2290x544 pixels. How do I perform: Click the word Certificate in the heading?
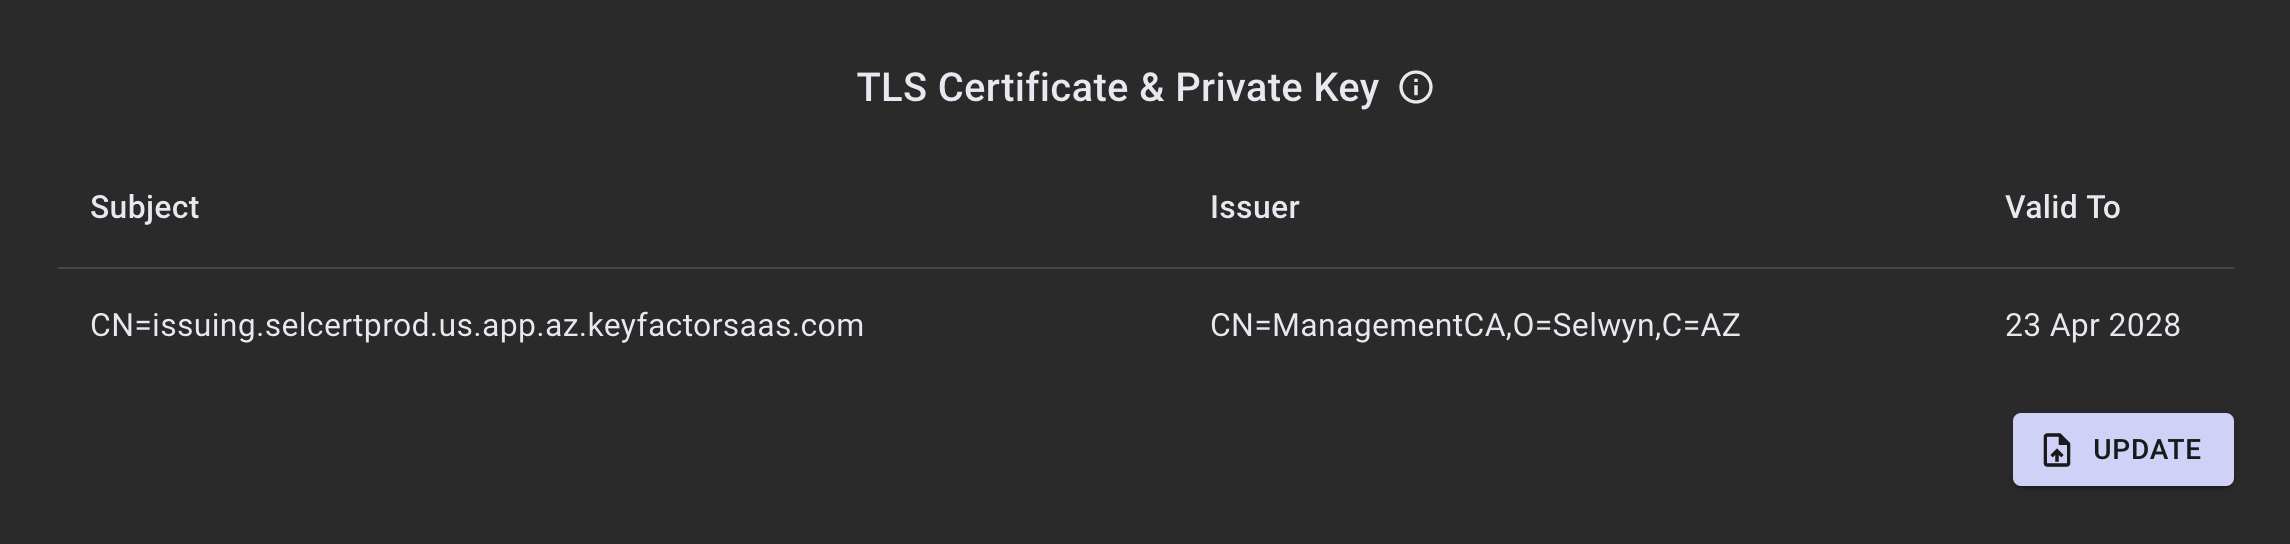pos(1033,88)
